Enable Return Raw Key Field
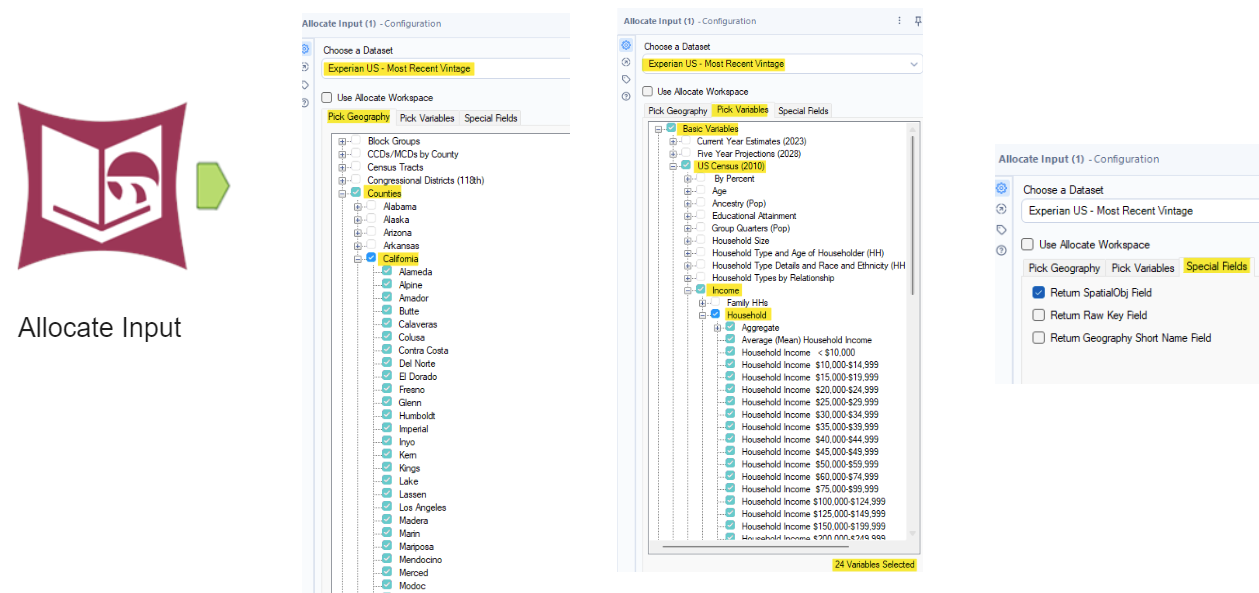This screenshot has height=593, width=1259. click(1039, 315)
